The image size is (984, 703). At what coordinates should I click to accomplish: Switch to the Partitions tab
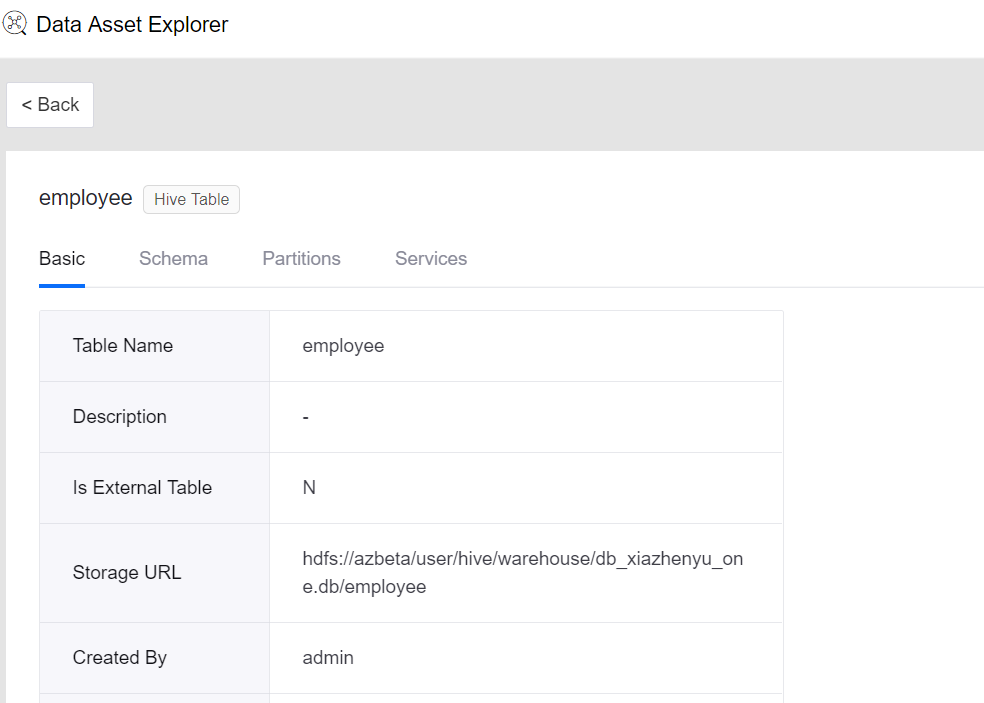click(301, 259)
